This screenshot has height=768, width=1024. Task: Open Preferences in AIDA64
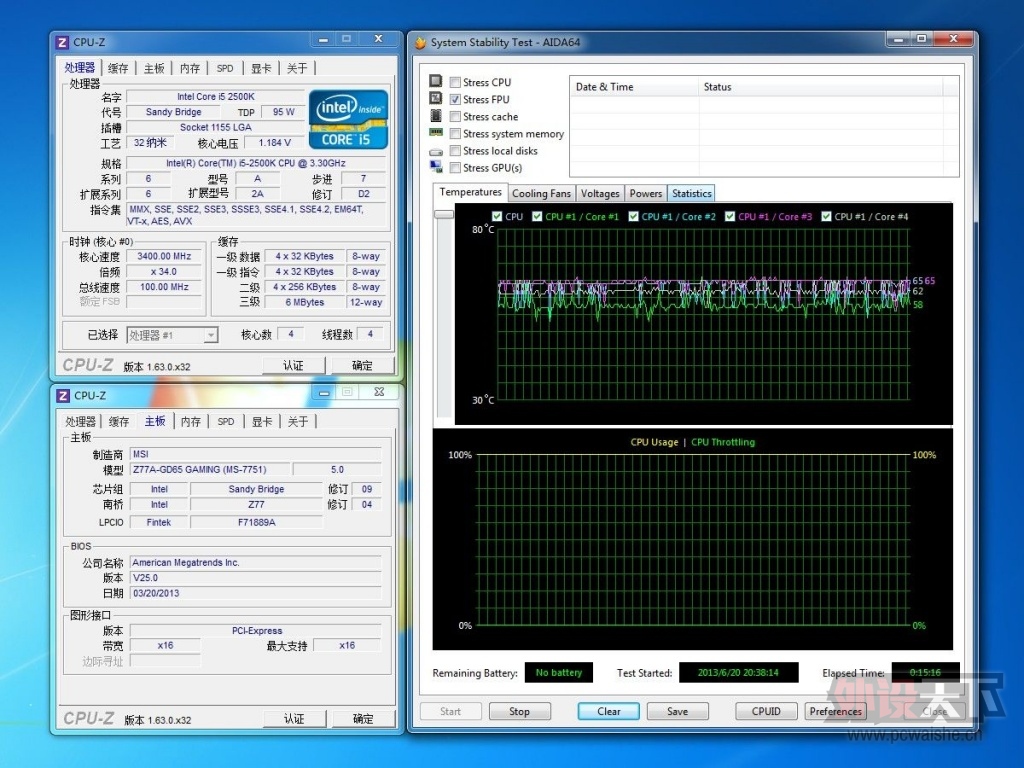[x=835, y=711]
